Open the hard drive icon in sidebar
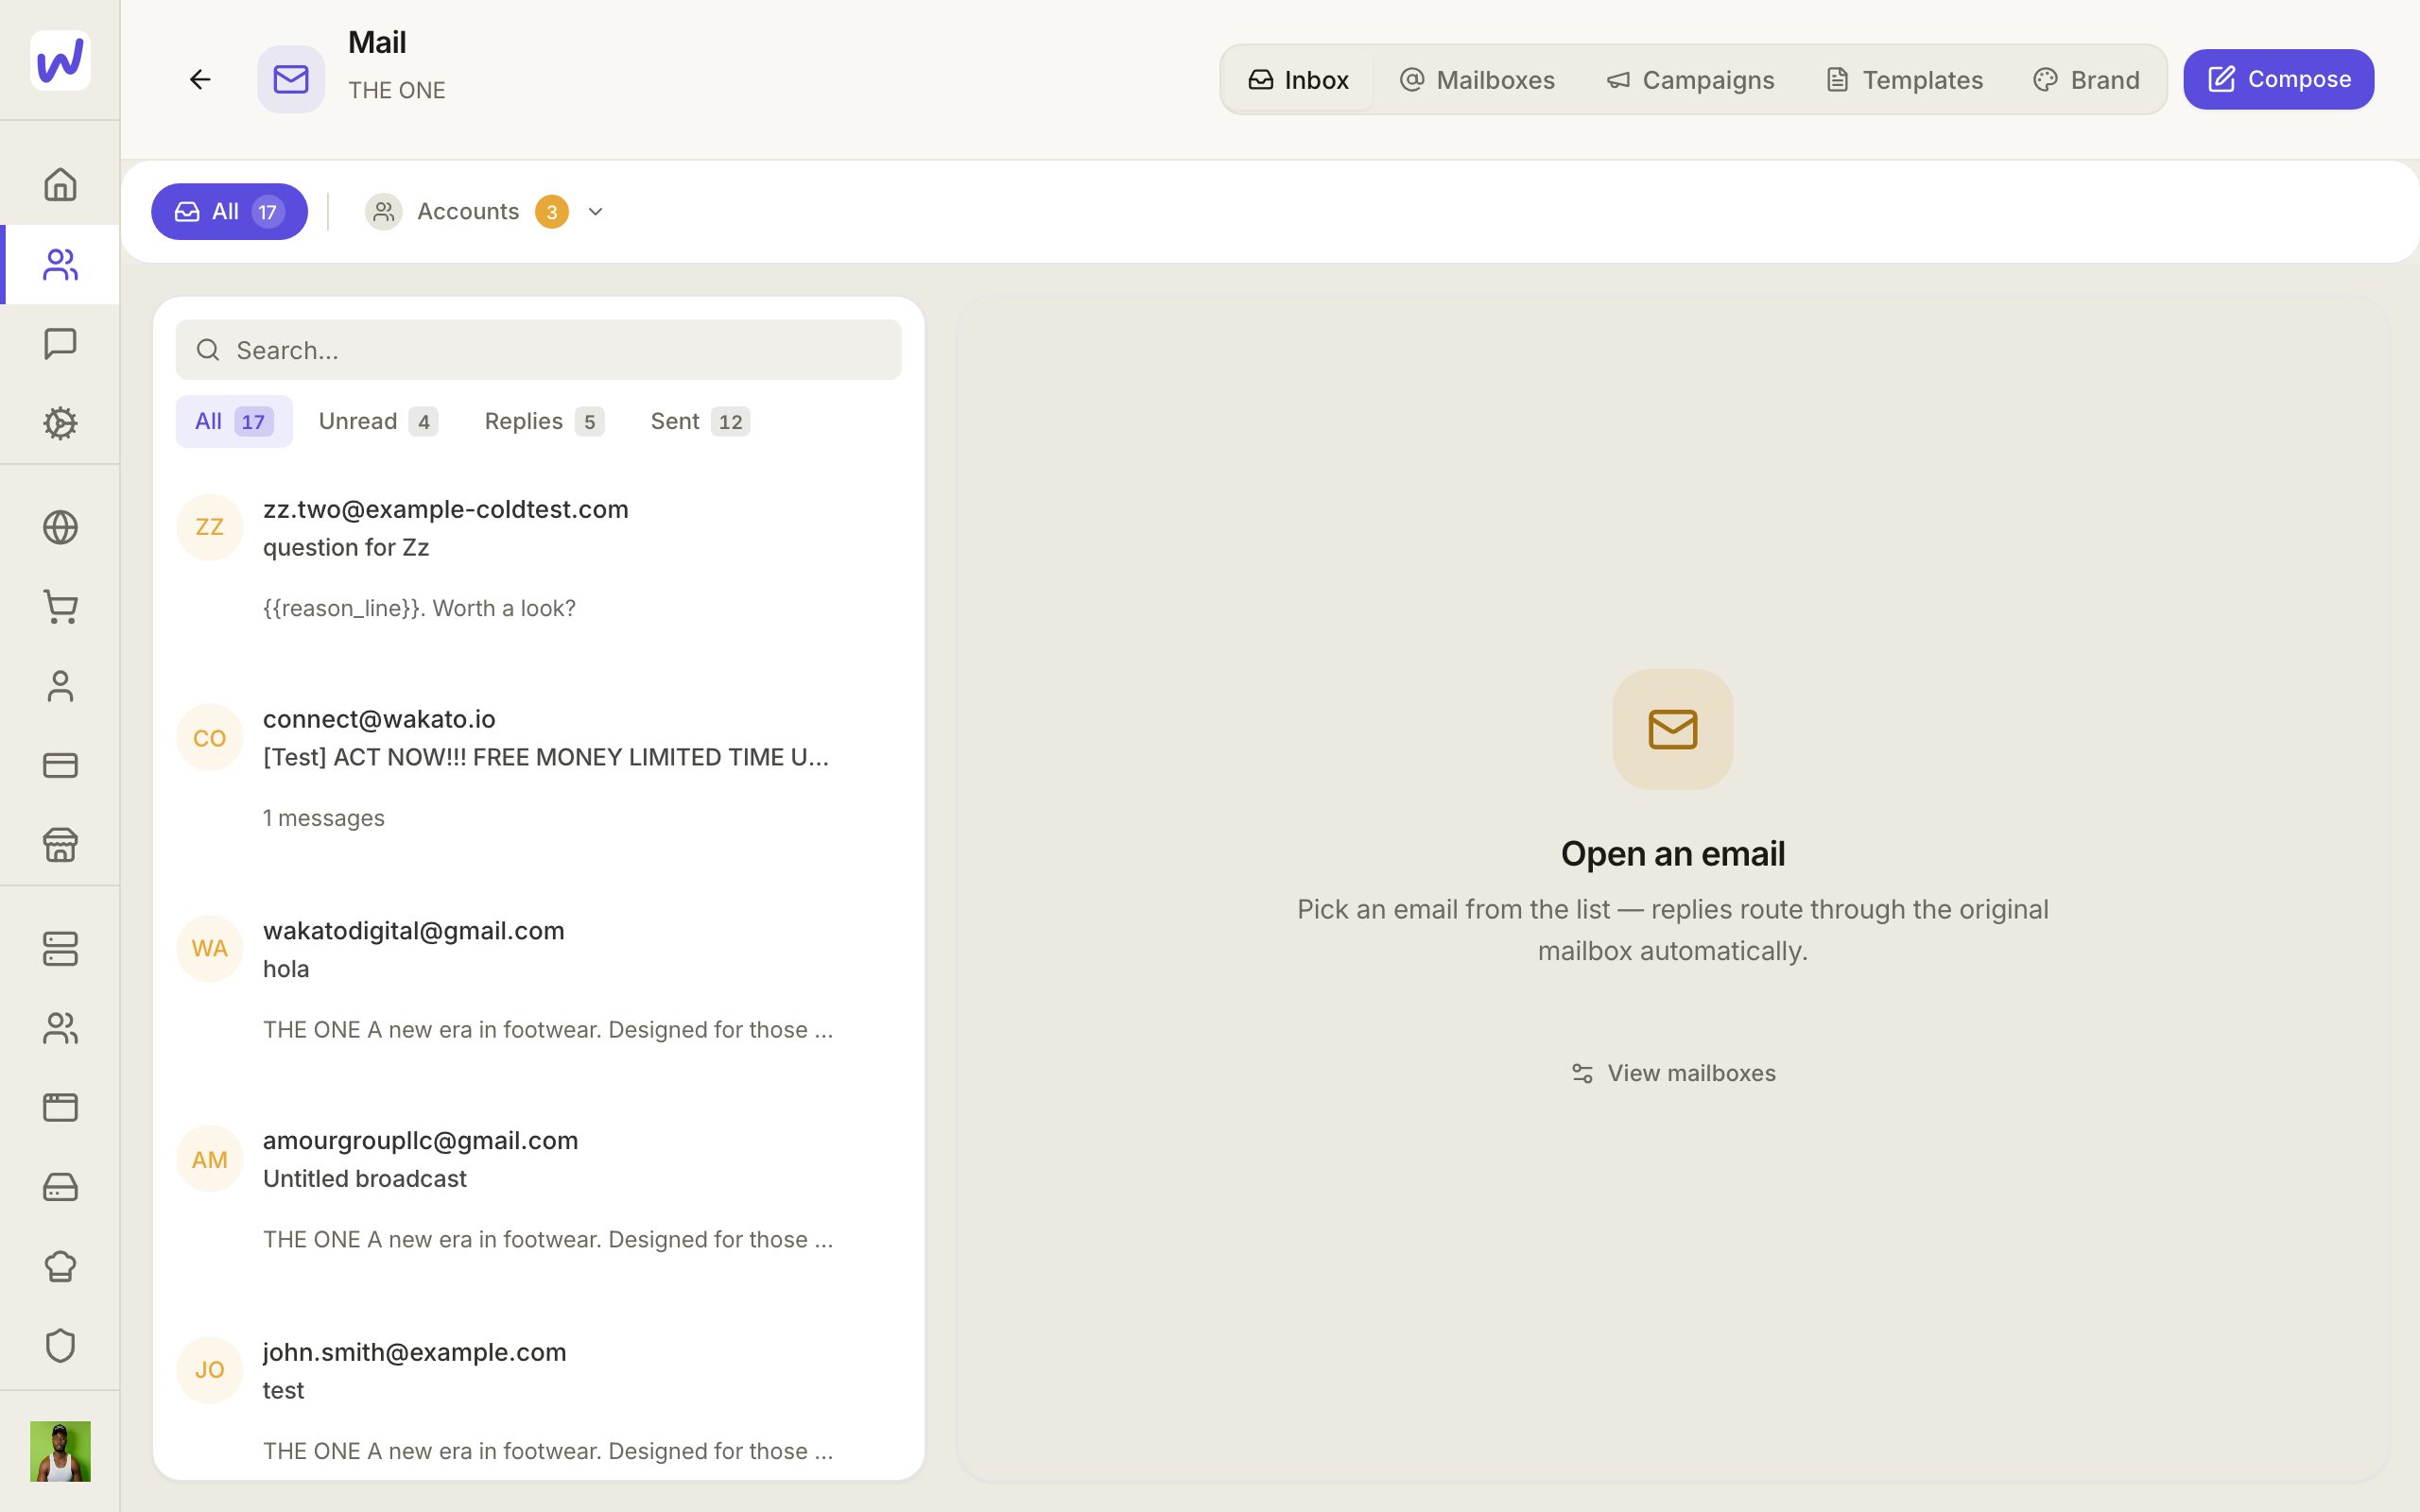 coord(60,1187)
